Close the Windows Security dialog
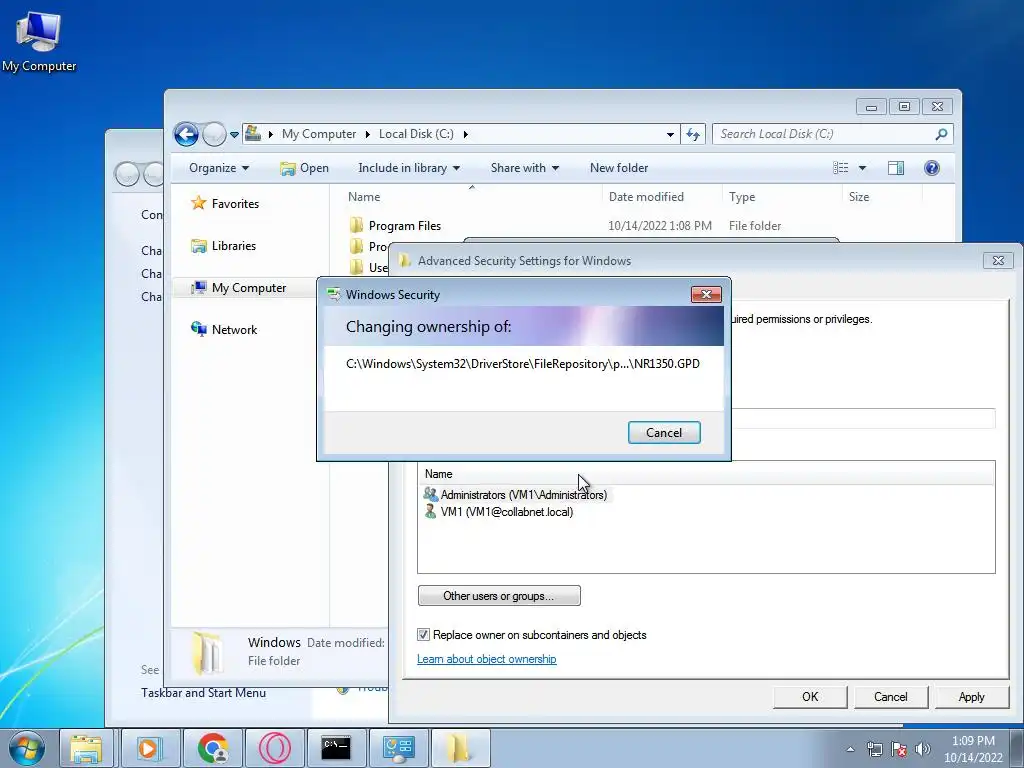The height and width of the screenshot is (768, 1024). tap(706, 295)
